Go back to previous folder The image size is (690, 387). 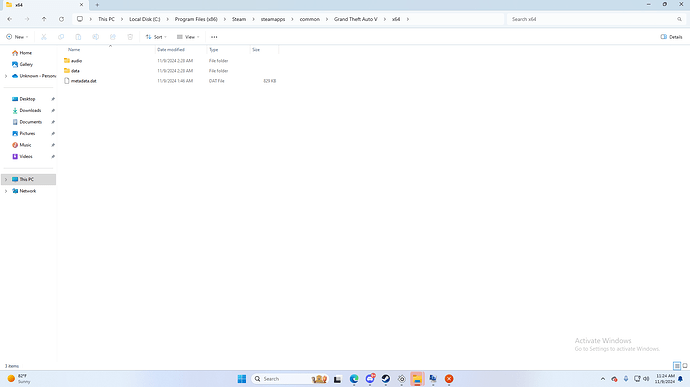coord(10,19)
